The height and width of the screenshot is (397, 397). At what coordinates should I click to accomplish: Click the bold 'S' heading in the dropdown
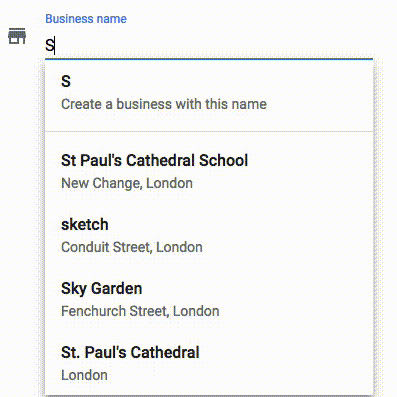66,81
